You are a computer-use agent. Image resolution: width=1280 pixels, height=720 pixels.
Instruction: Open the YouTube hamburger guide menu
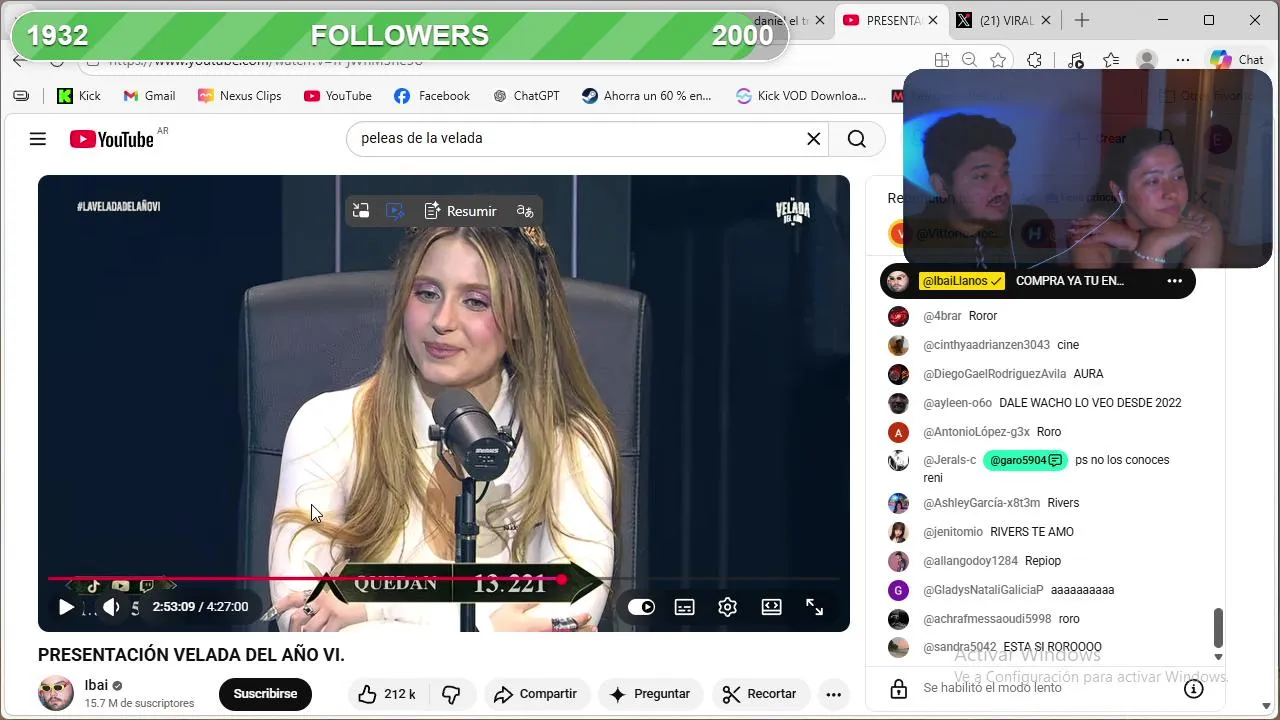[x=38, y=139]
